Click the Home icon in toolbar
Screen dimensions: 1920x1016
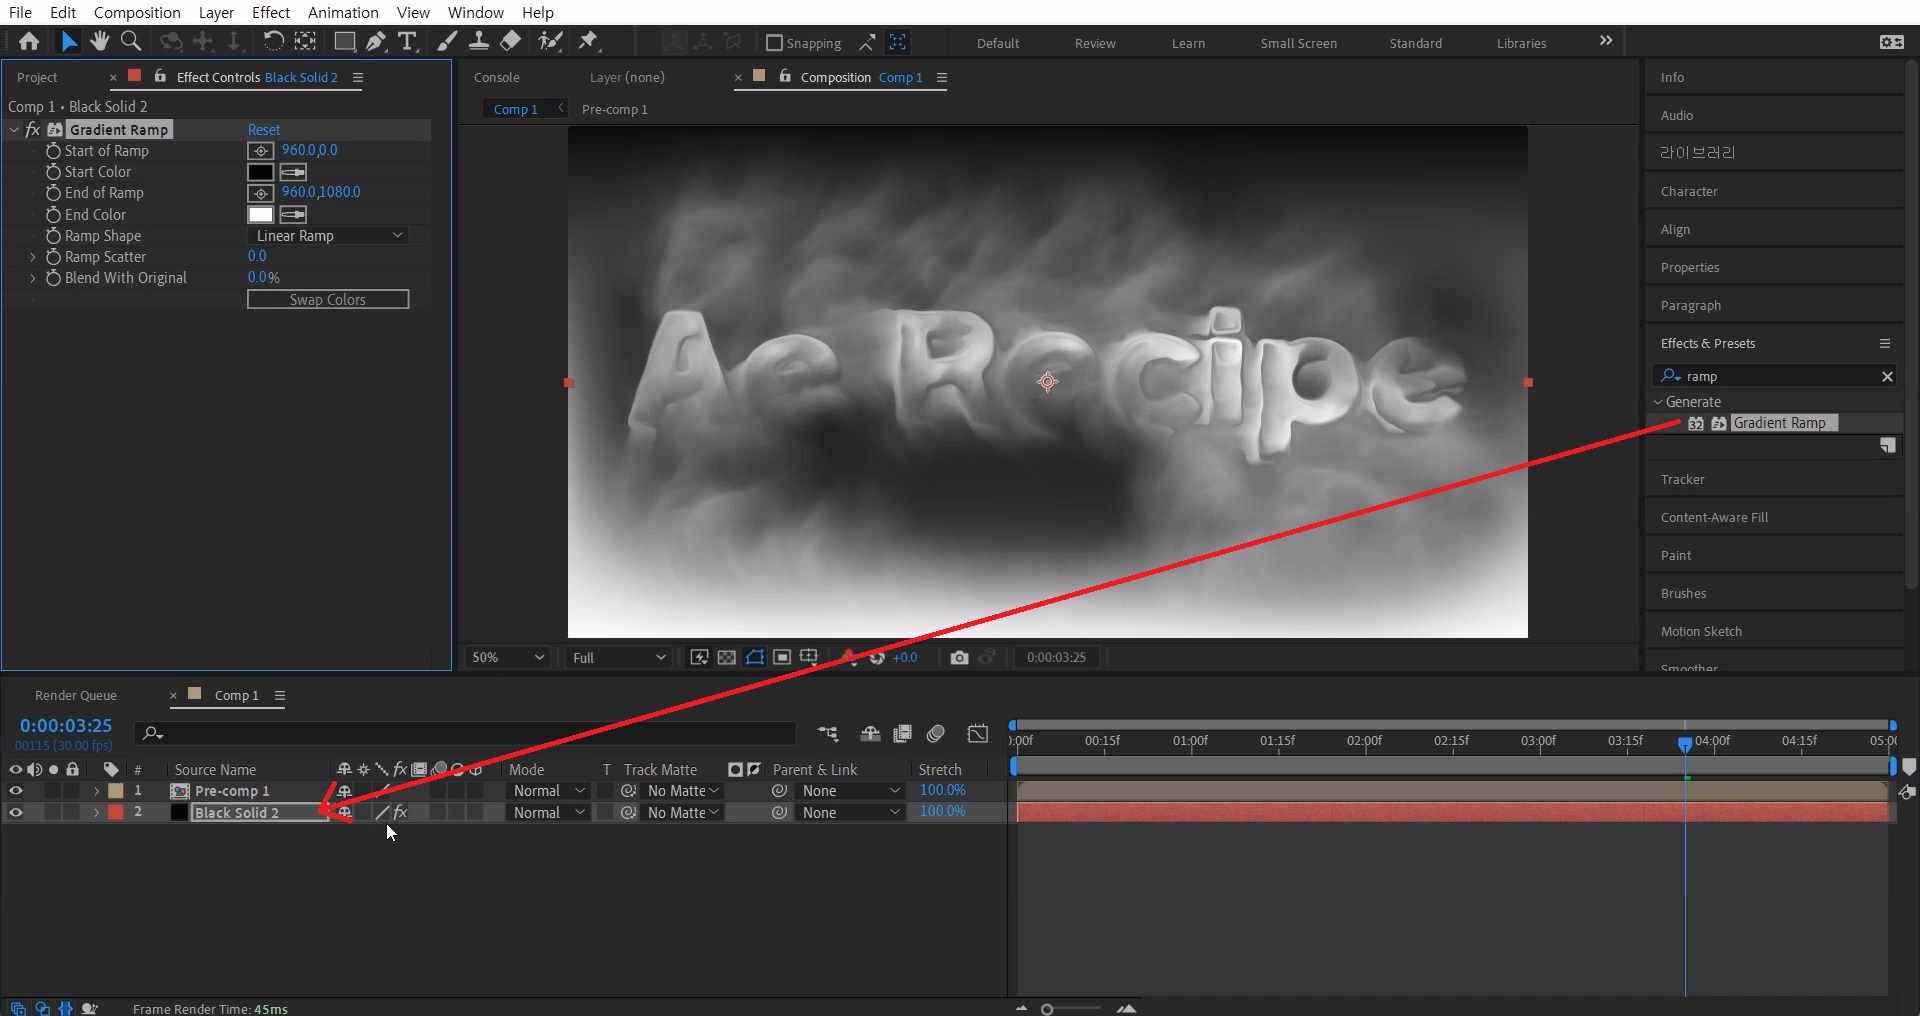tap(29, 41)
